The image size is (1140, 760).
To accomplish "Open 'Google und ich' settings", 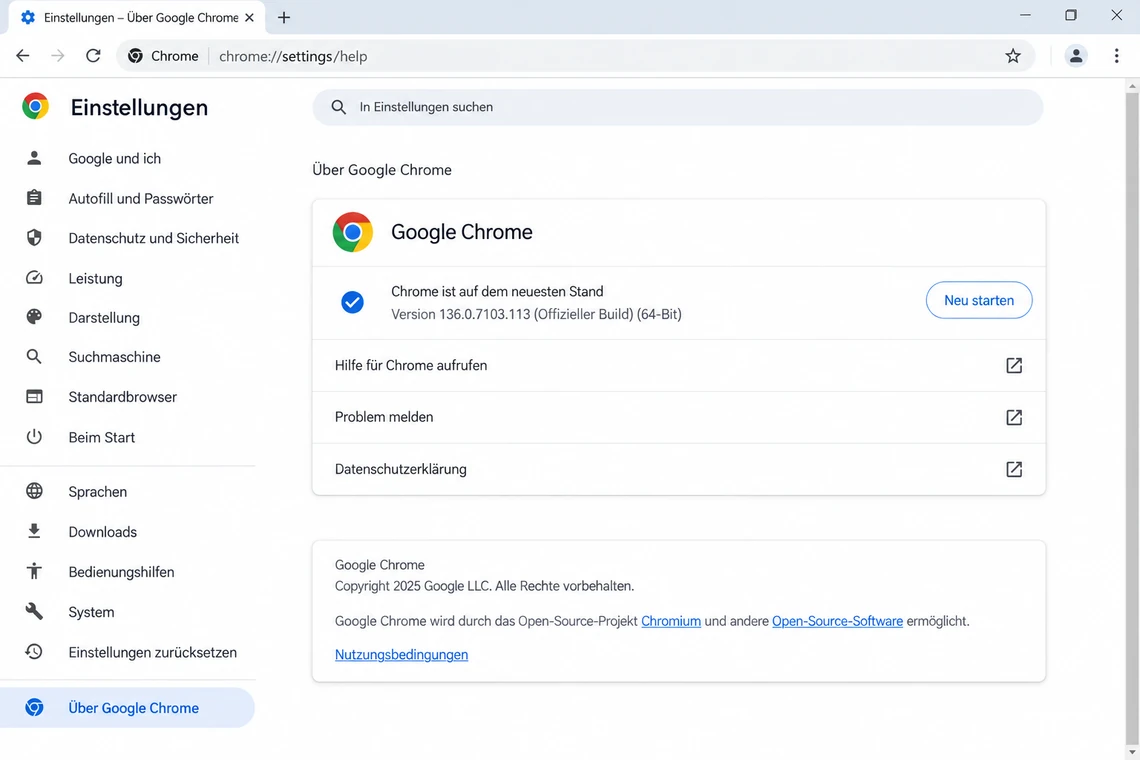I will [x=127, y=159].
